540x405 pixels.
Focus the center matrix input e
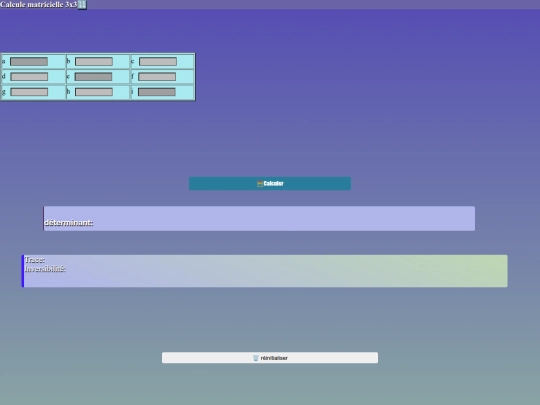click(x=93, y=76)
